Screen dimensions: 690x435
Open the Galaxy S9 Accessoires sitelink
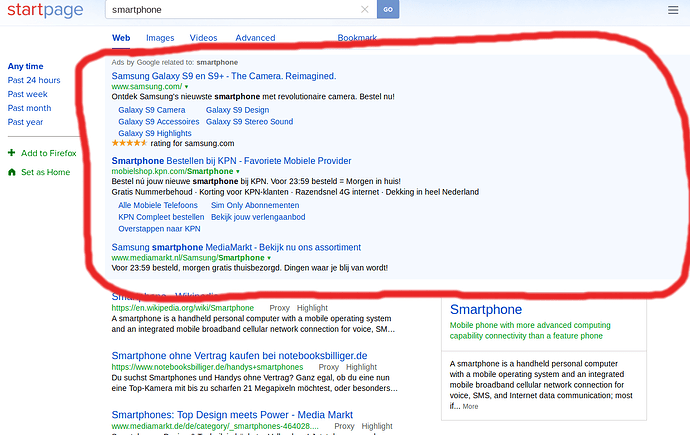click(x=158, y=121)
